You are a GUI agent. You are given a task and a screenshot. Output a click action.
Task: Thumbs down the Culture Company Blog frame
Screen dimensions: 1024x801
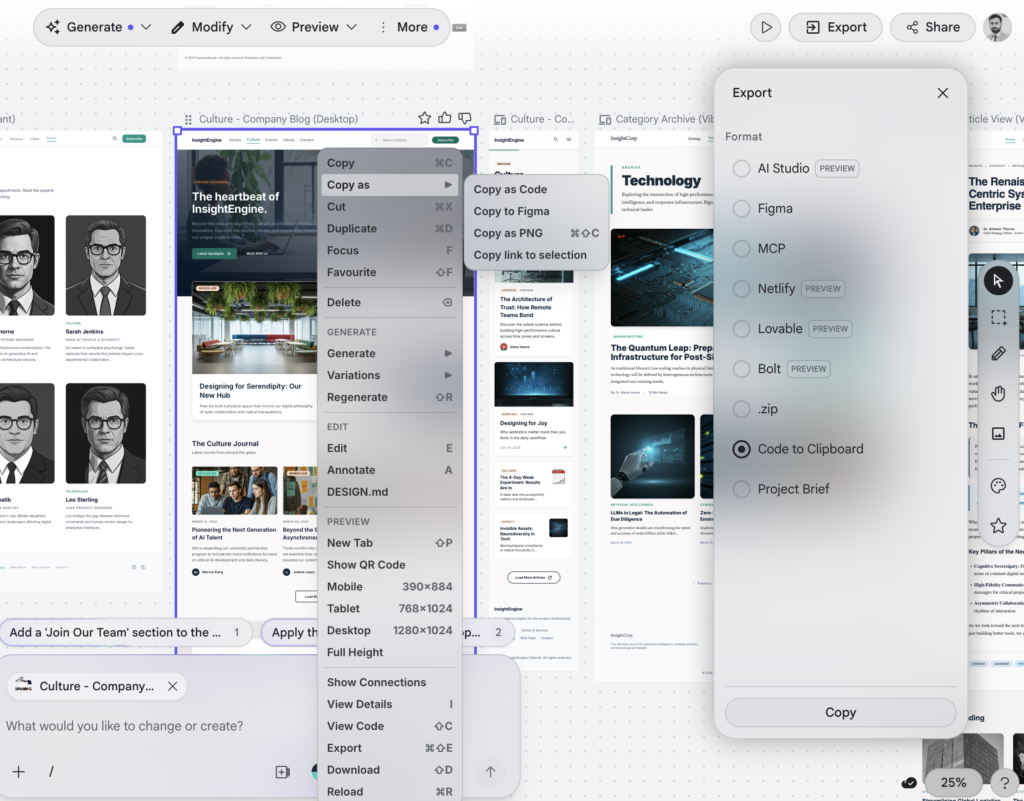464,118
